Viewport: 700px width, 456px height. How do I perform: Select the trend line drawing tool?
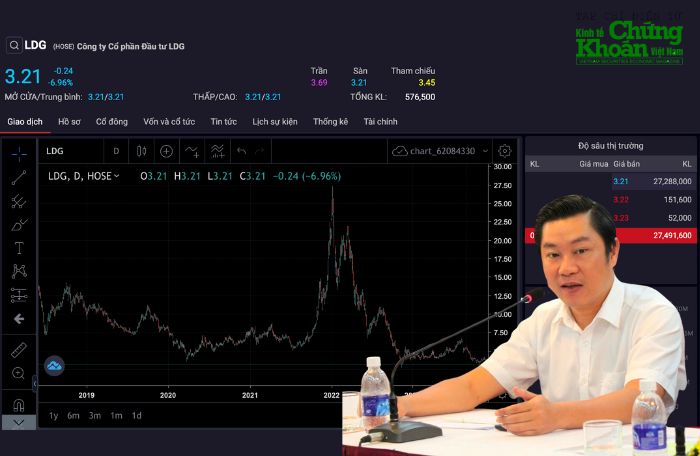(x=19, y=178)
